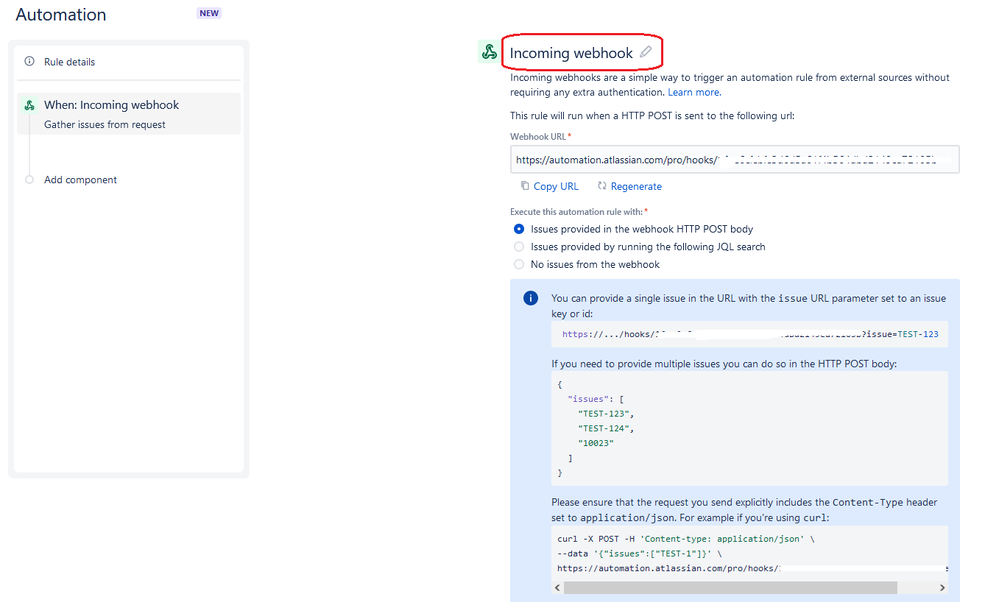Click the "Gather issues from request" subtitle
This screenshot has width=999, height=602.
(104, 124)
